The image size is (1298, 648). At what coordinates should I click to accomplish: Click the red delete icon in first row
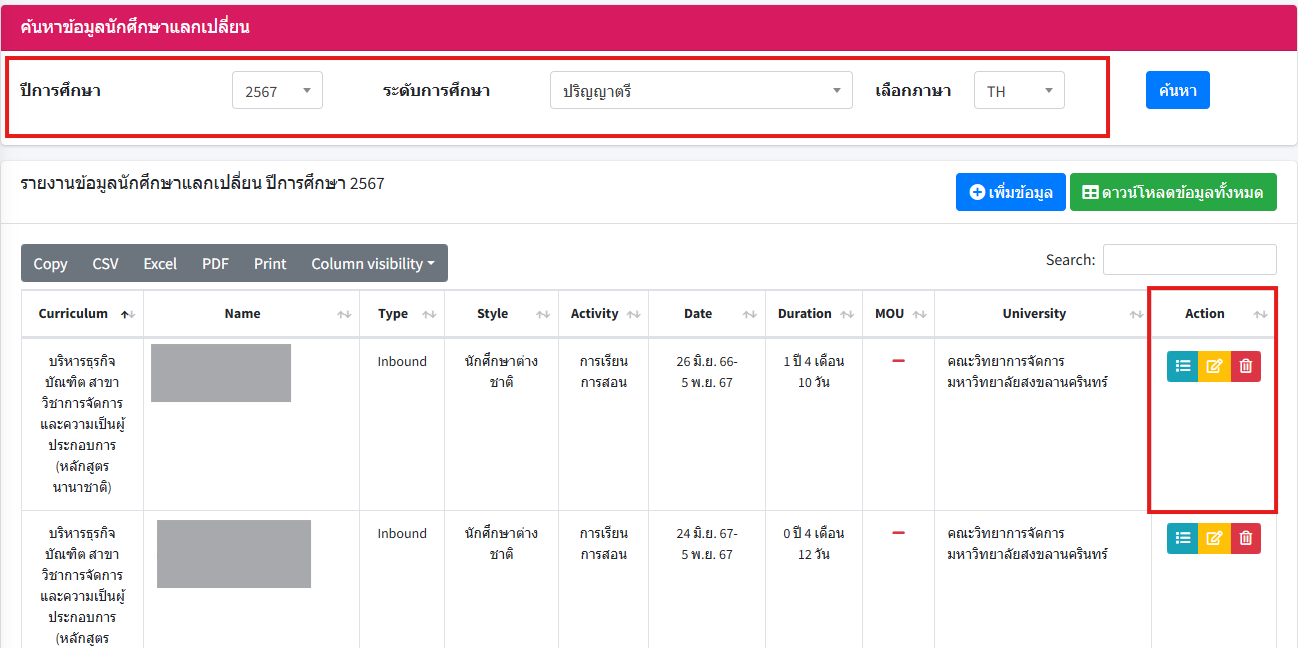1245,367
